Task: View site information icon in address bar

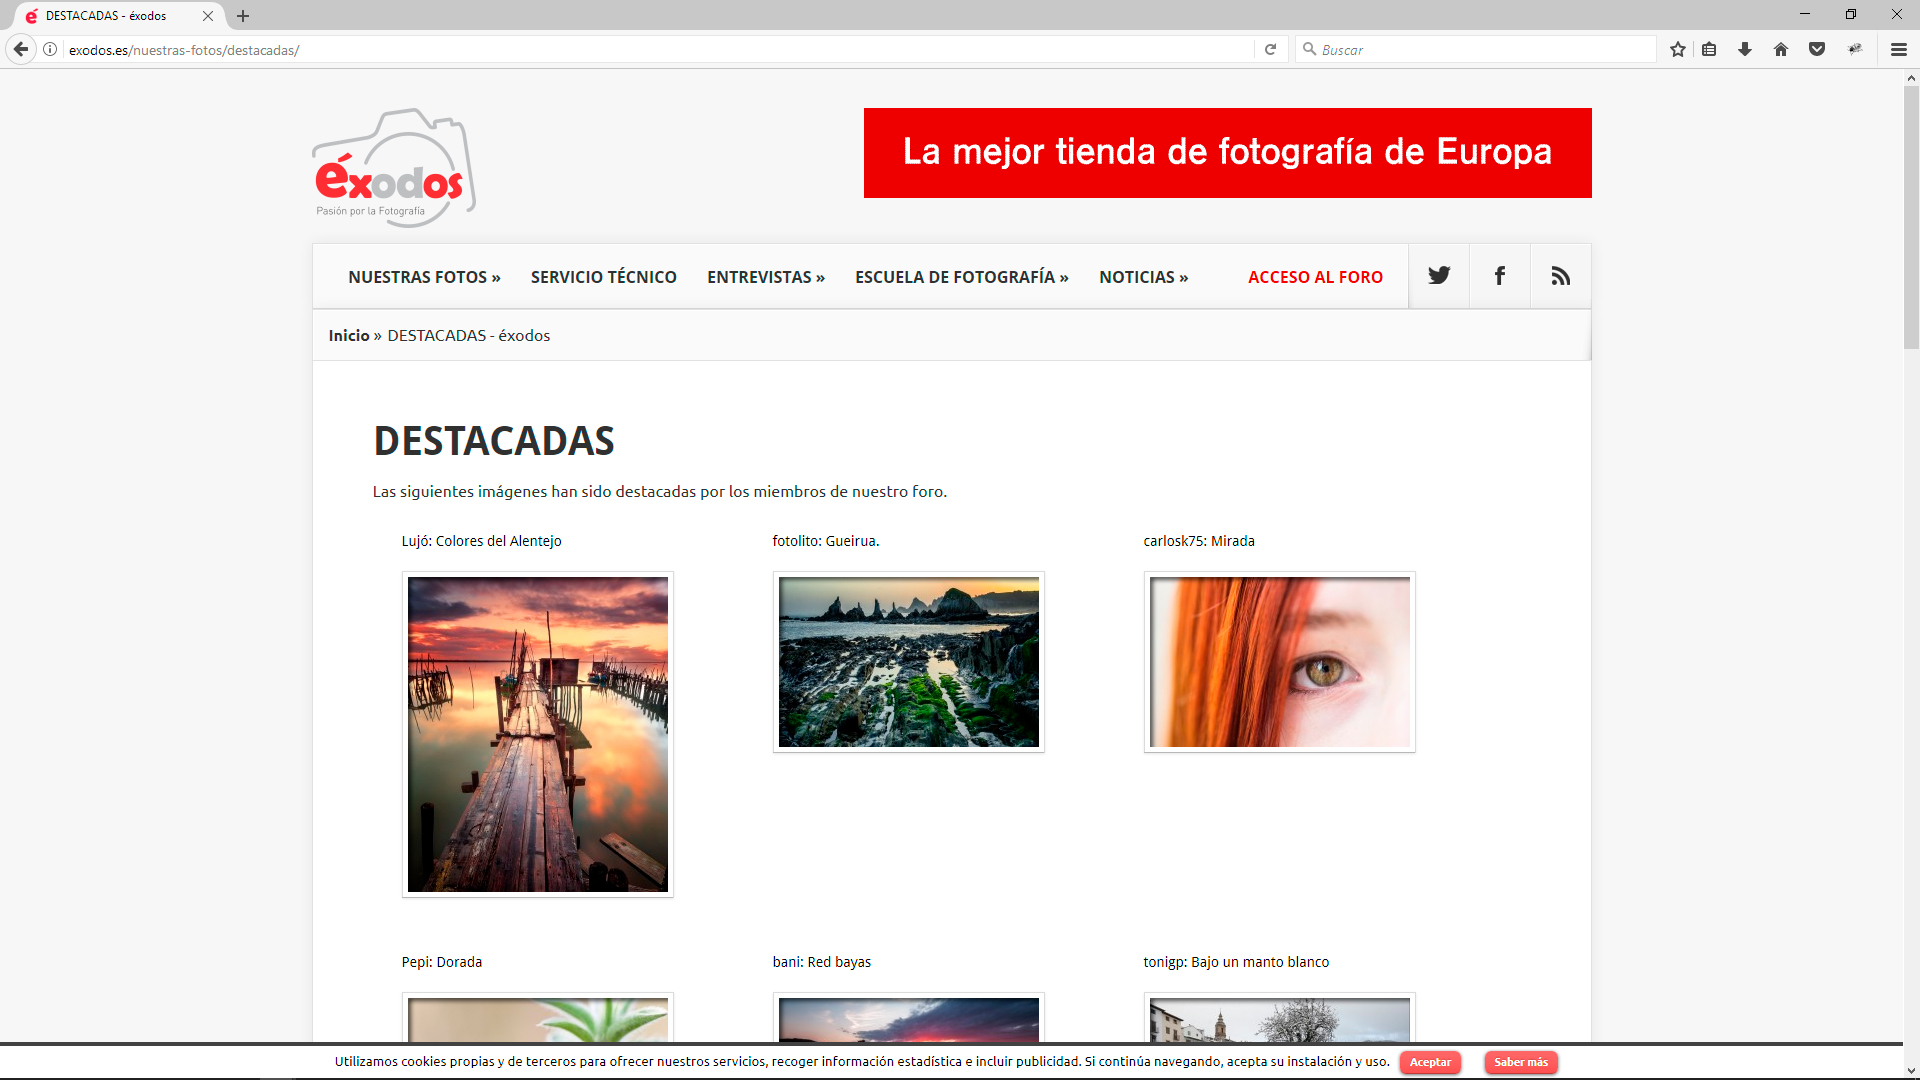Action: (50, 49)
